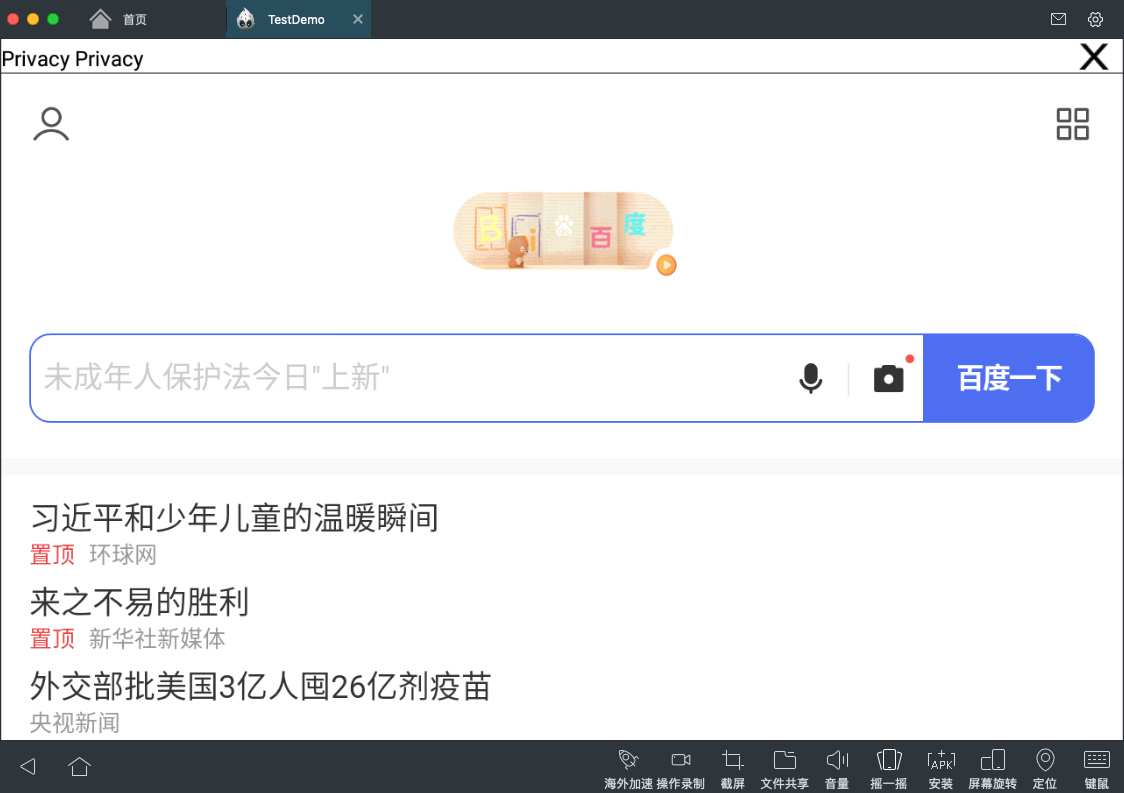Tap the Android home button

79,766
